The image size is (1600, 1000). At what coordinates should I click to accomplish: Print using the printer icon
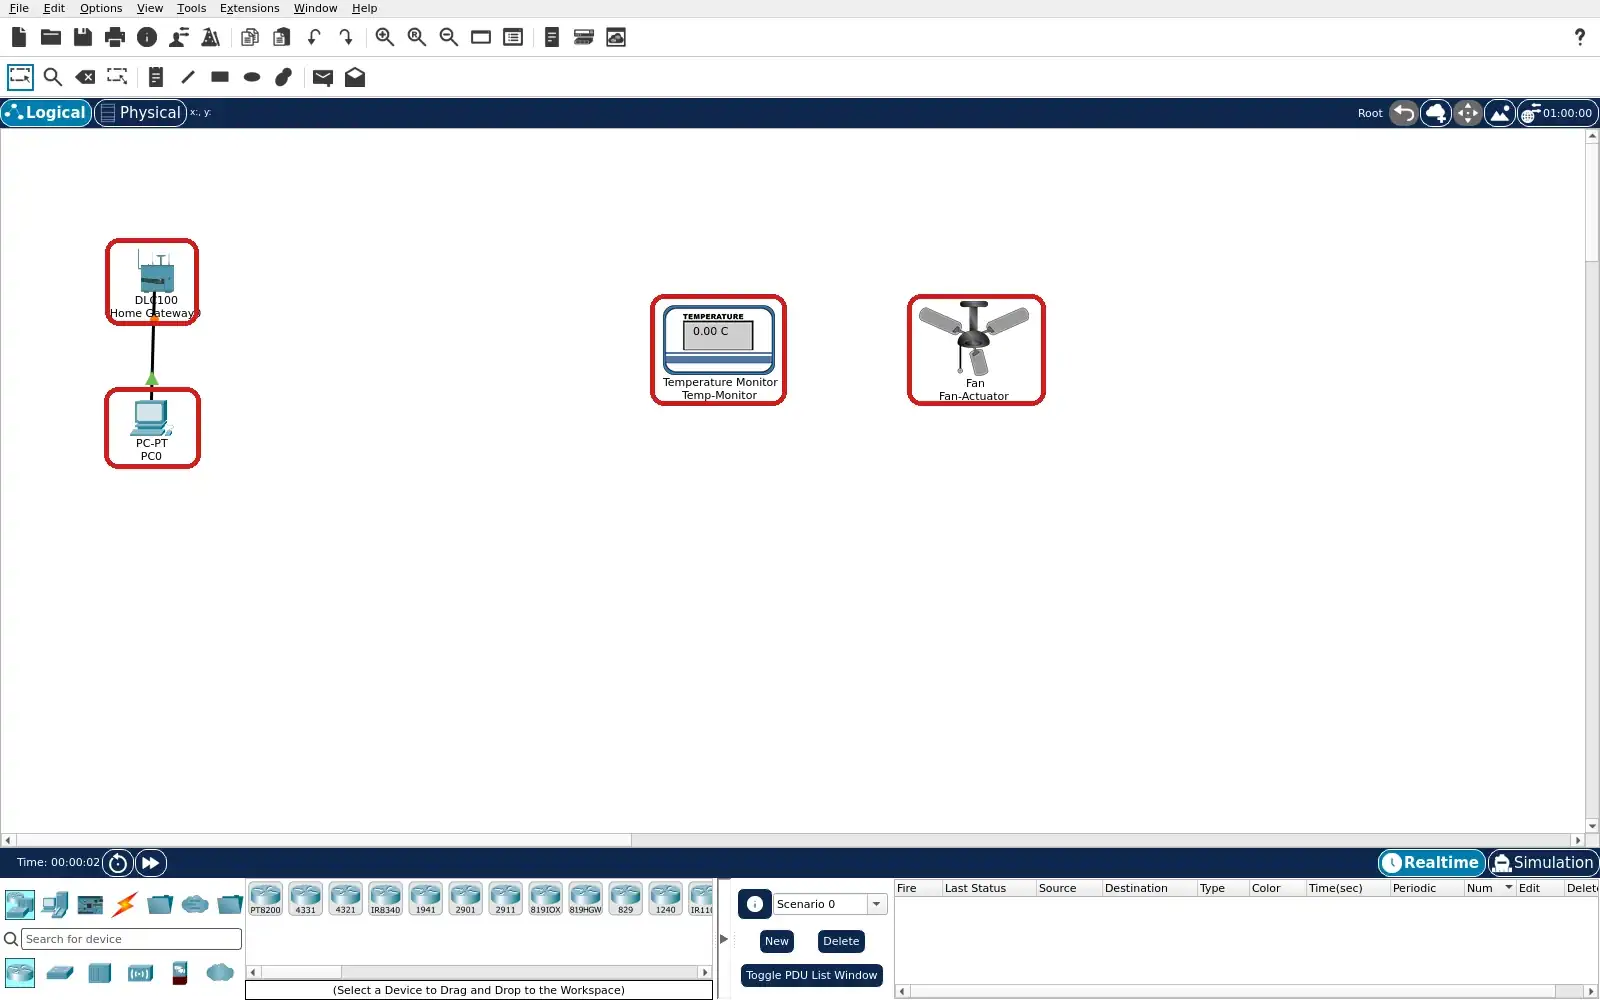[x=115, y=37]
